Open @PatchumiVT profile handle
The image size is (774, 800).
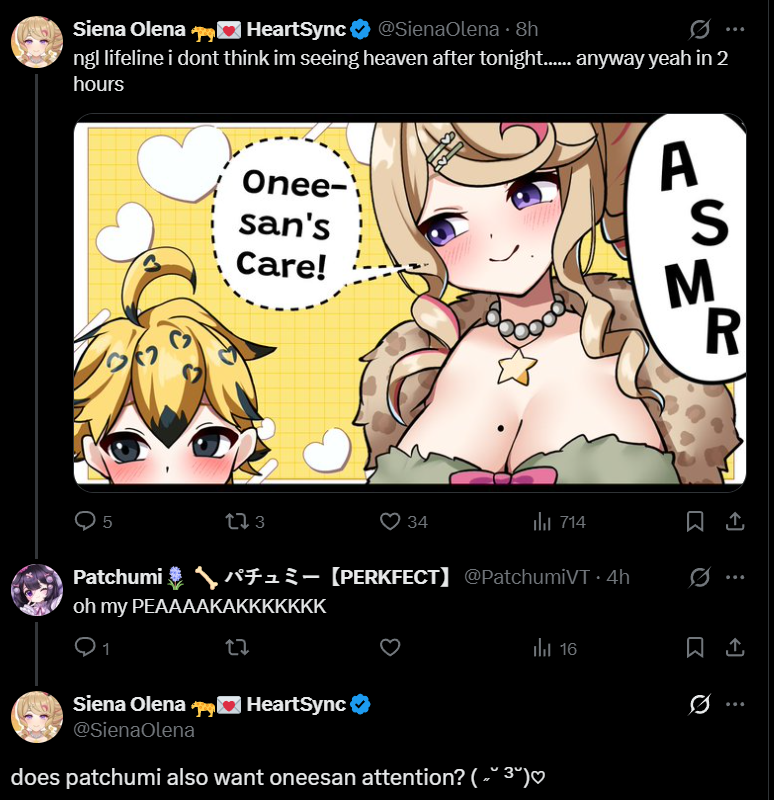tap(527, 577)
